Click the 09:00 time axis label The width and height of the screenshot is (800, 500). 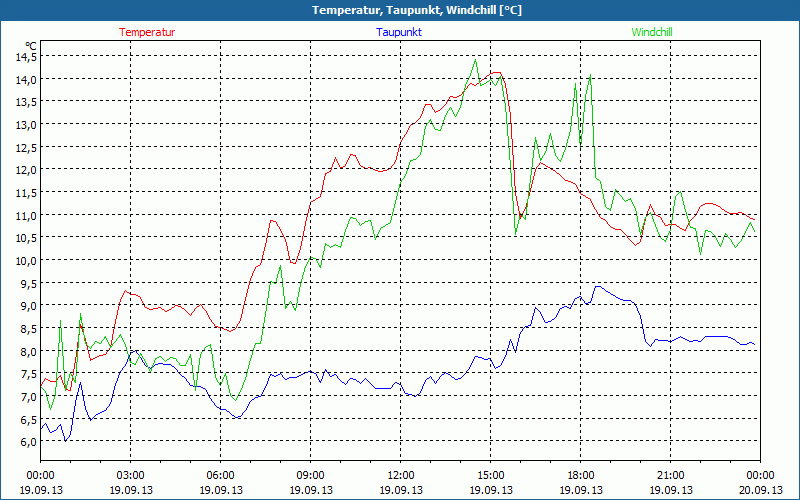click(310, 475)
